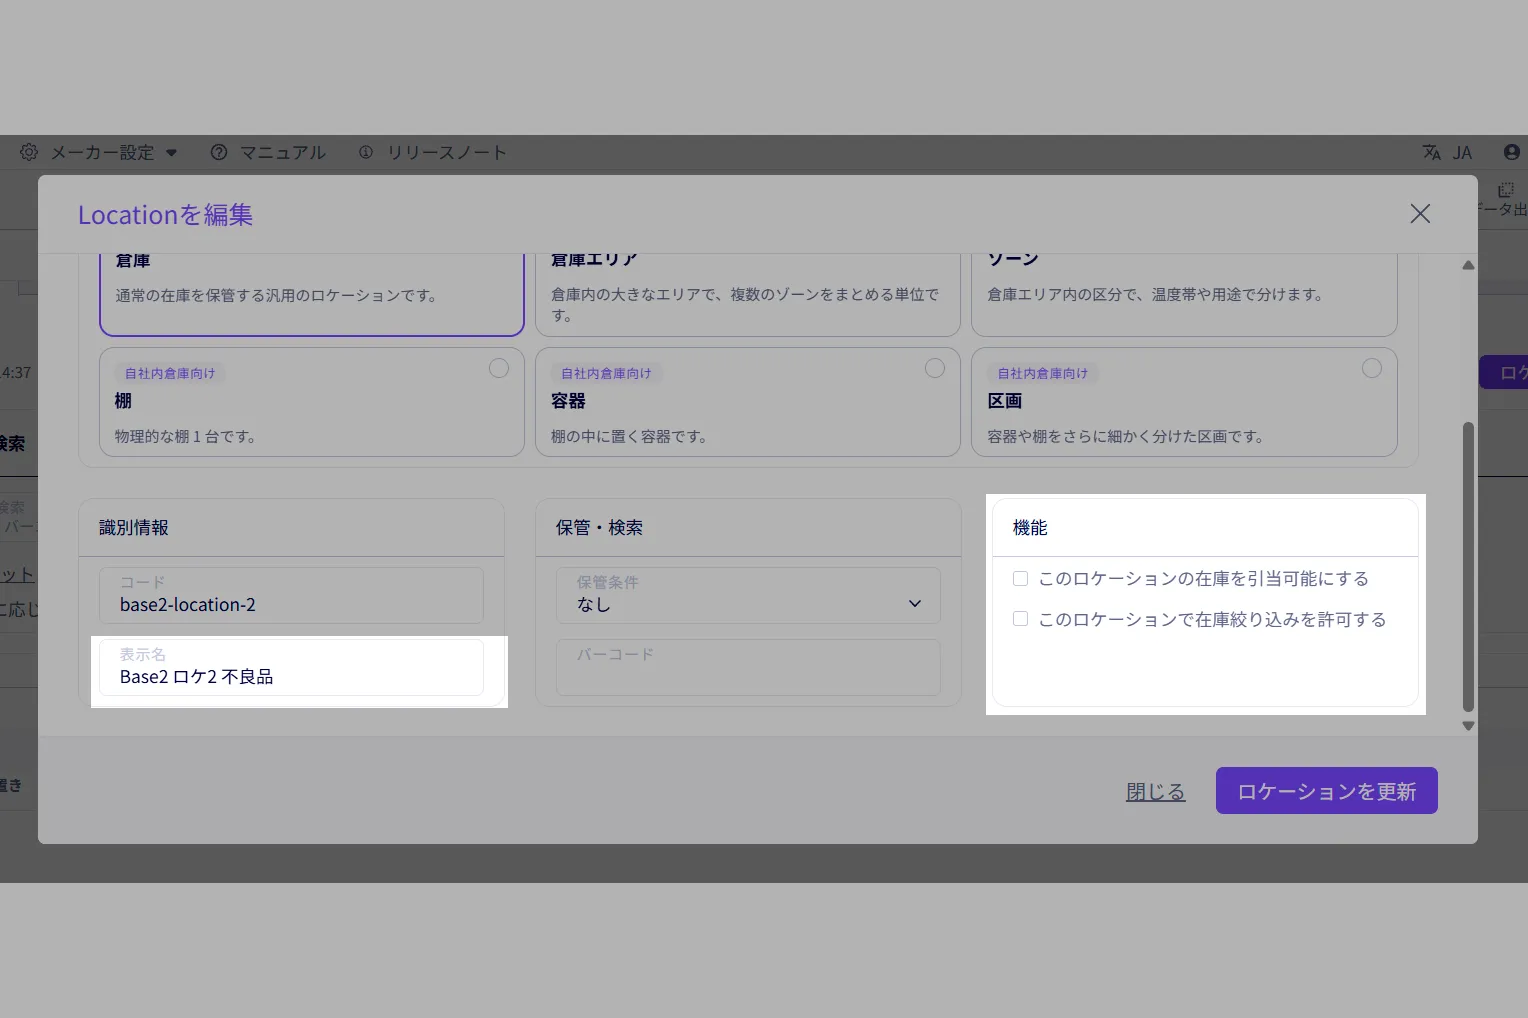This screenshot has width=1528, height=1018.
Task: Select the 倉庫 location type card
Action: tap(312, 294)
